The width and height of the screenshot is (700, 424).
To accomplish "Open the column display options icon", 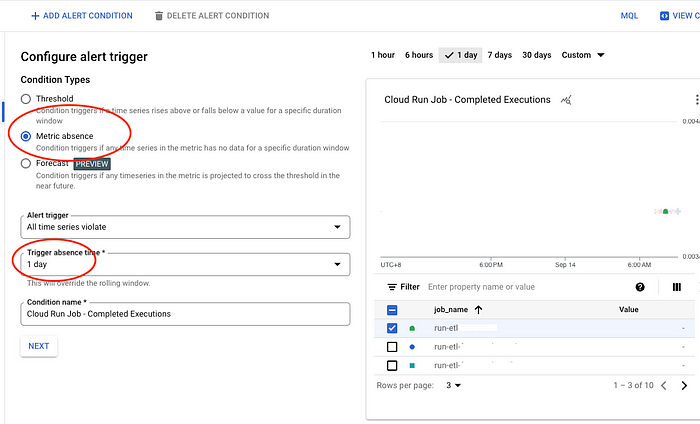I will coord(677,287).
